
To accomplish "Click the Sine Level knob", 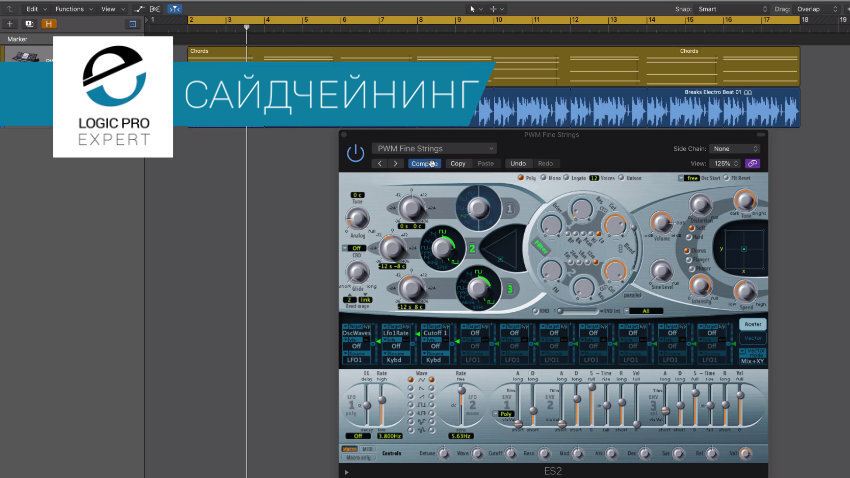I will pos(661,270).
